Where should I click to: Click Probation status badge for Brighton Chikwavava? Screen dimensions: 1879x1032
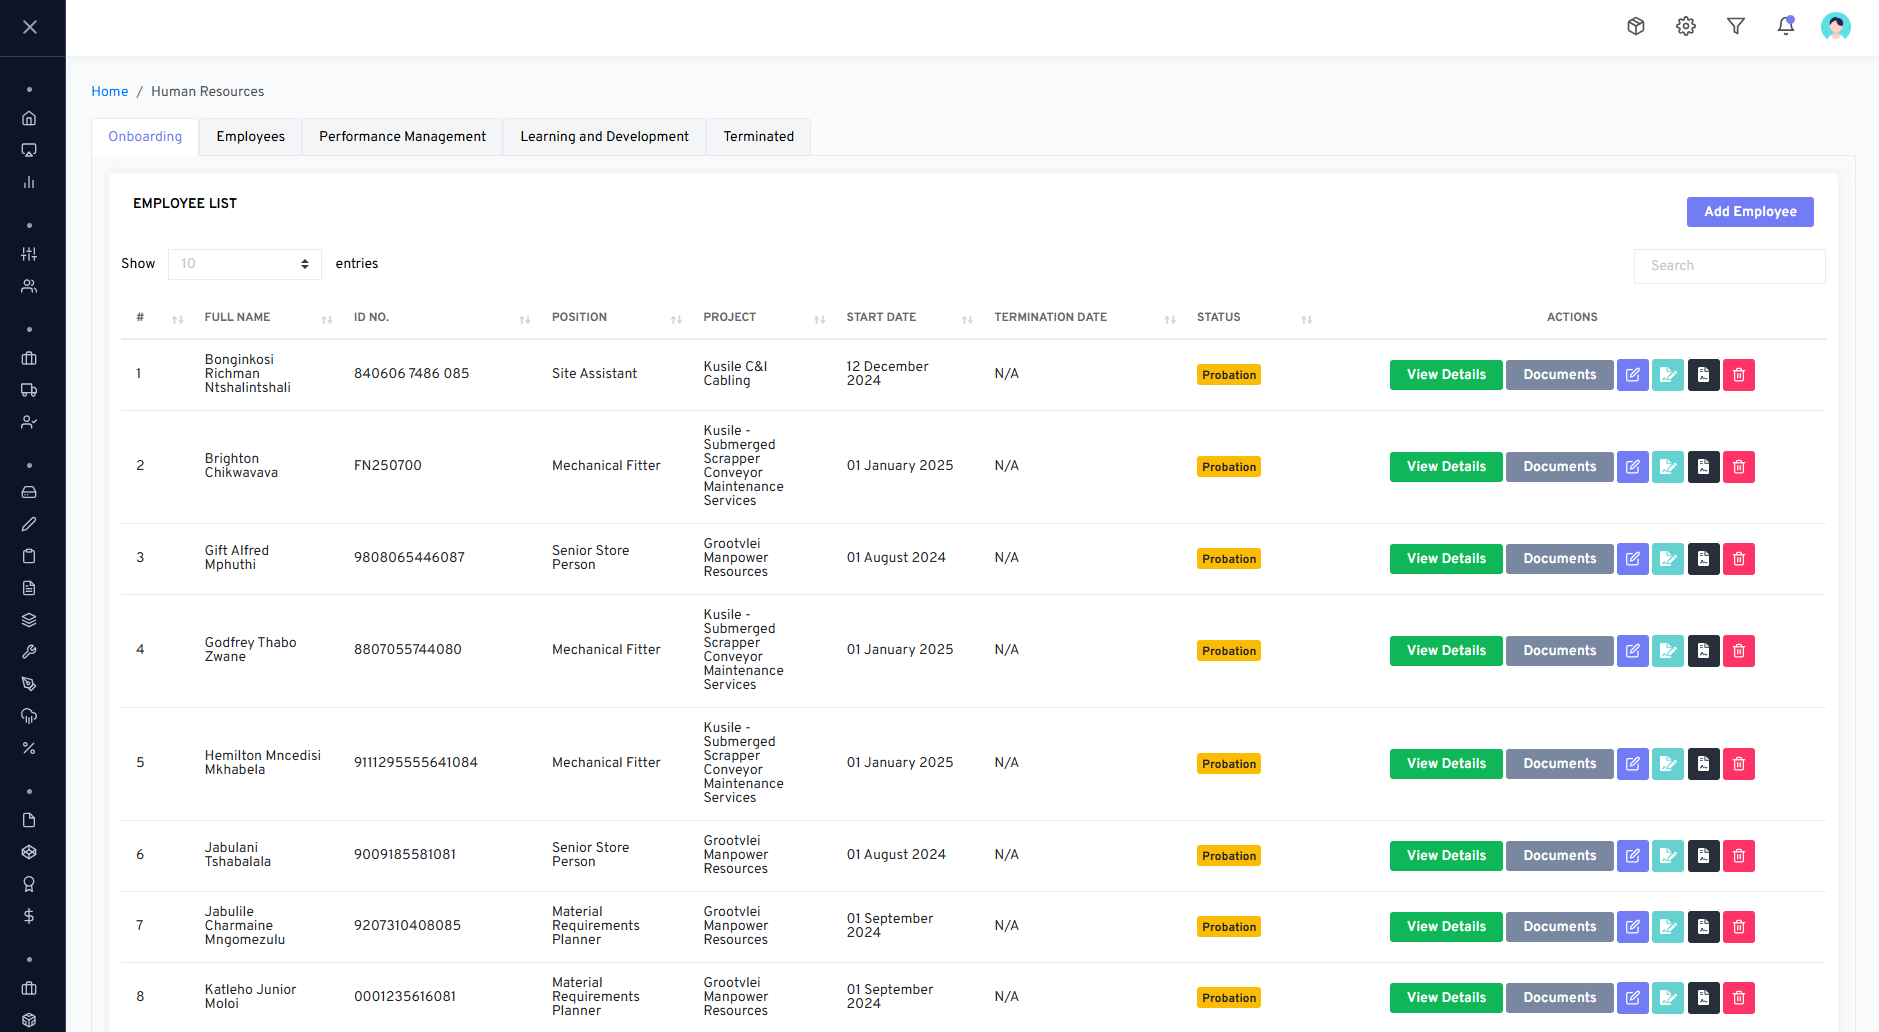pyautogui.click(x=1229, y=467)
